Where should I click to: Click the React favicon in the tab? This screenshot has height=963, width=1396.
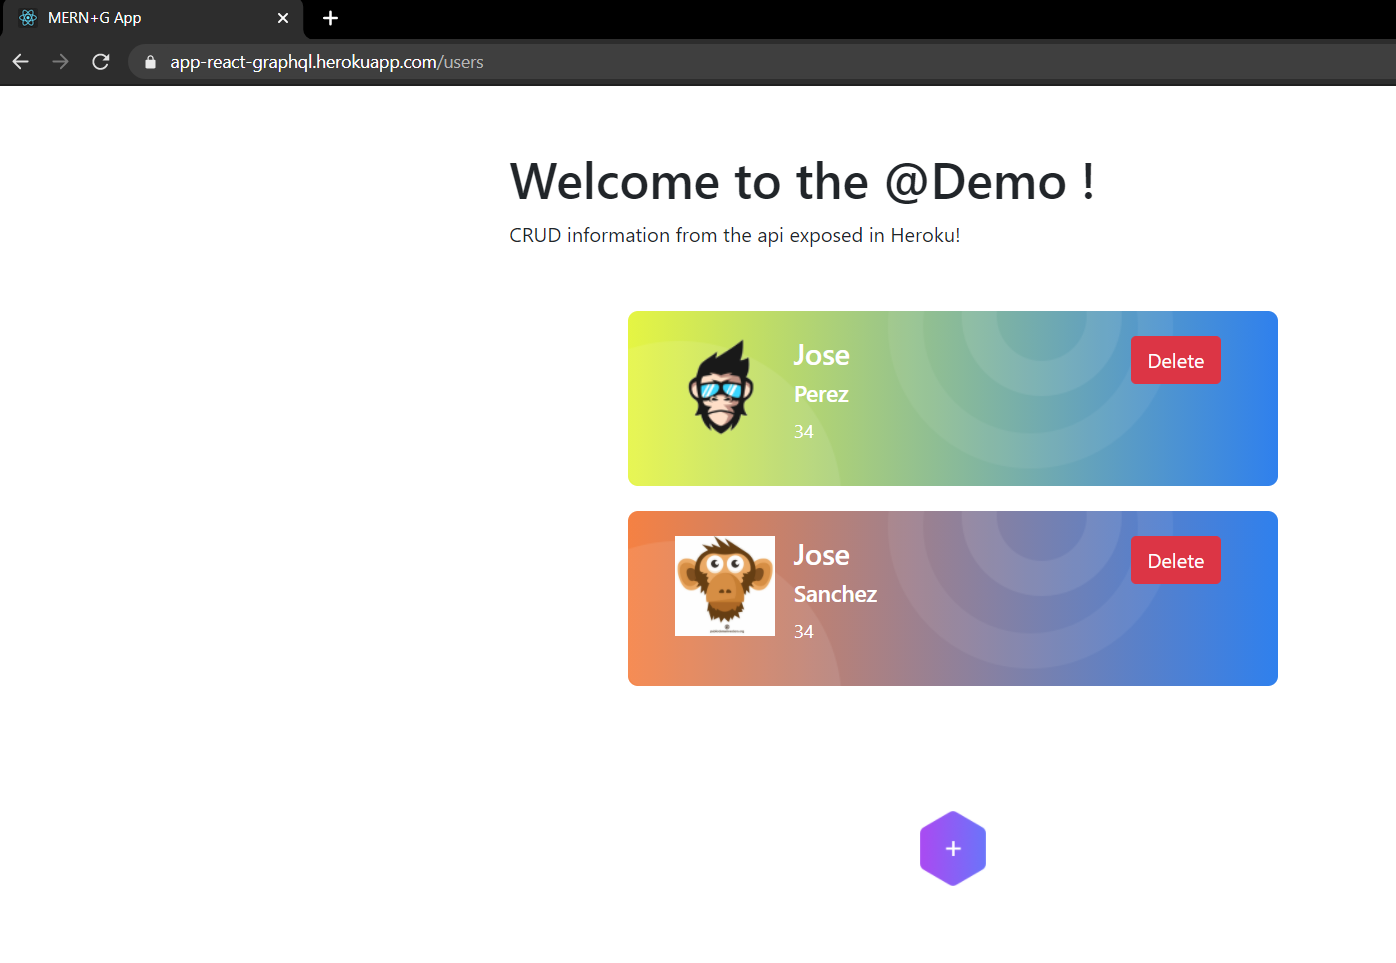28,18
